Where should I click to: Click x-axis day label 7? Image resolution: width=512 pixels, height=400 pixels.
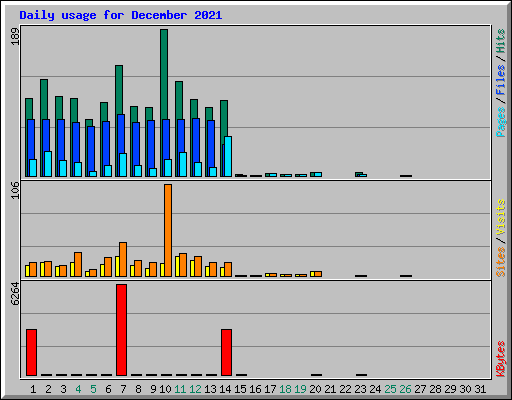pos(123,389)
